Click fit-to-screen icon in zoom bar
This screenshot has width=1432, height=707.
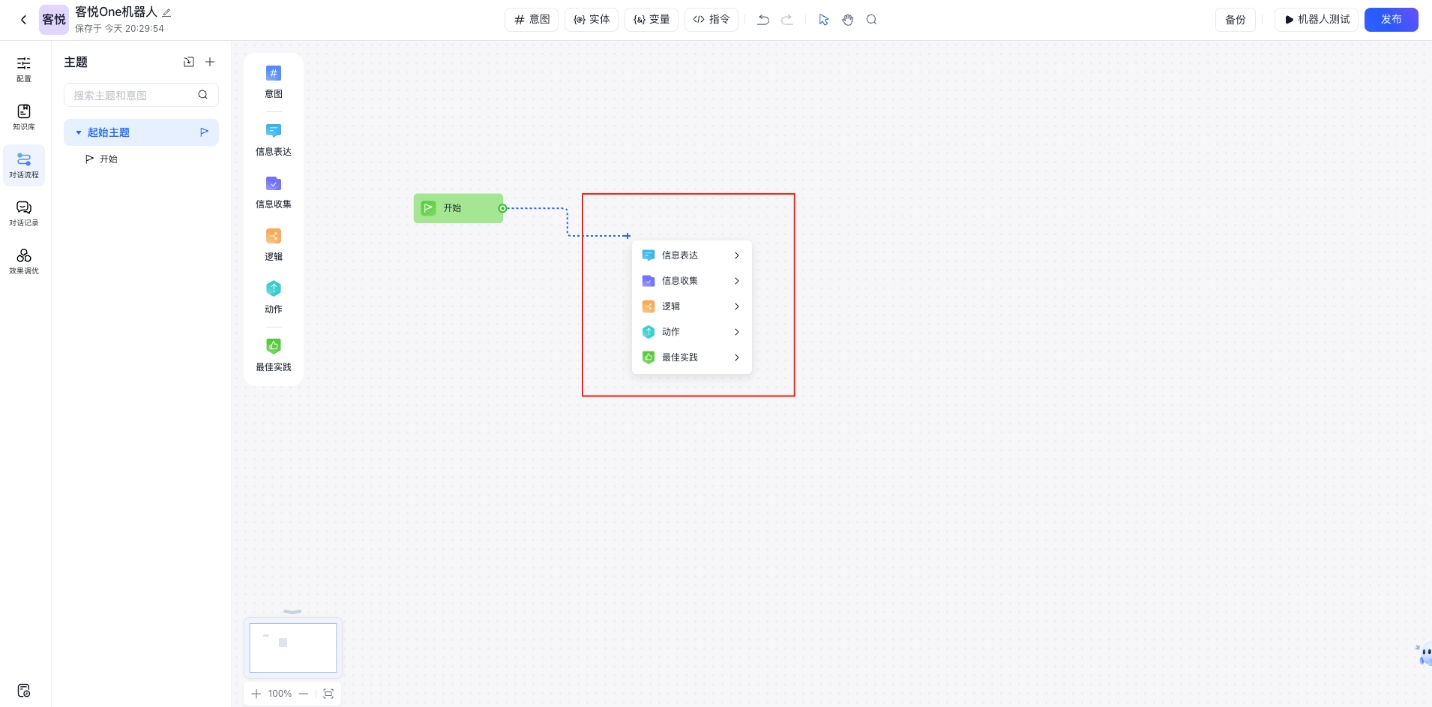pos(328,694)
